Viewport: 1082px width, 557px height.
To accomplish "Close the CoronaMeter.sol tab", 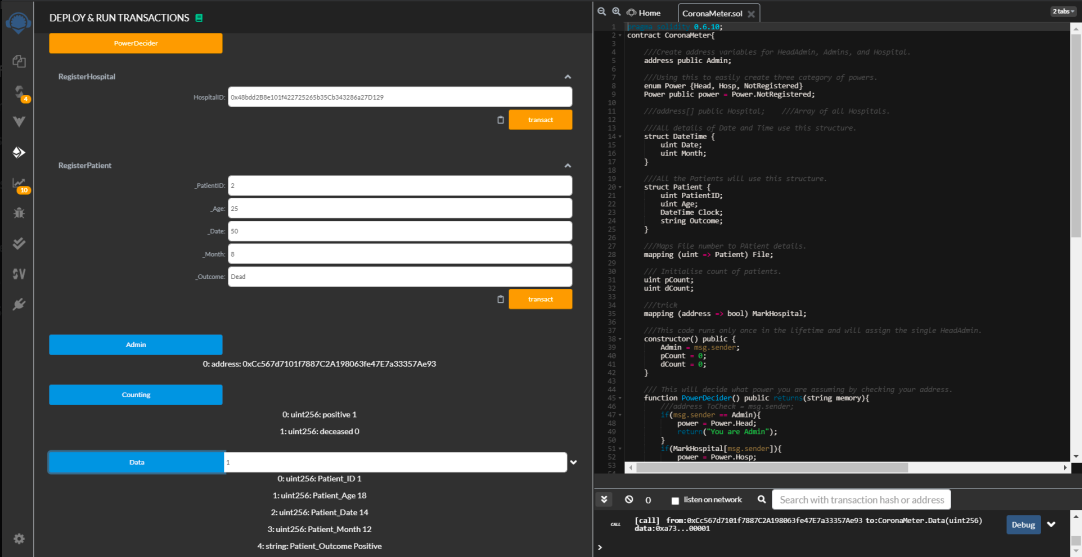I will click(751, 14).
